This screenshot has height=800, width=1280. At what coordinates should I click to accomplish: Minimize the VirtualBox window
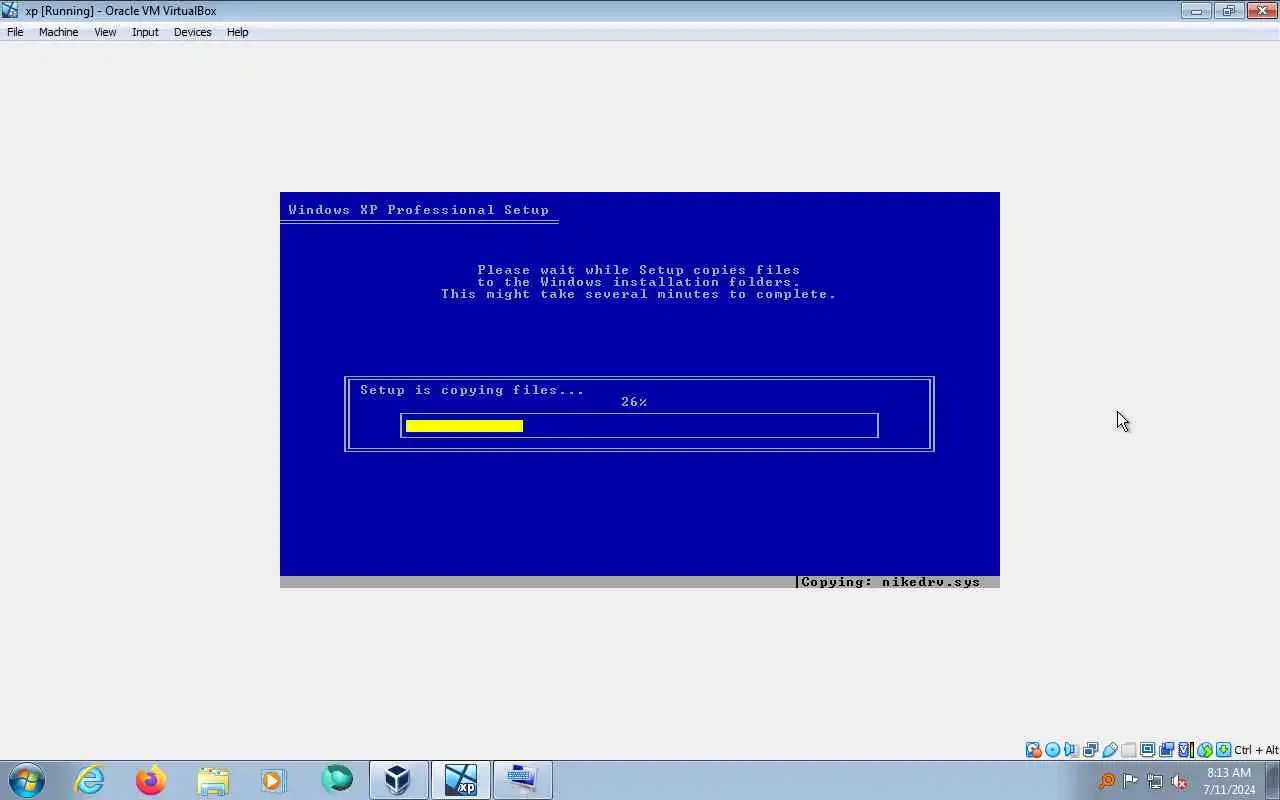point(1196,11)
